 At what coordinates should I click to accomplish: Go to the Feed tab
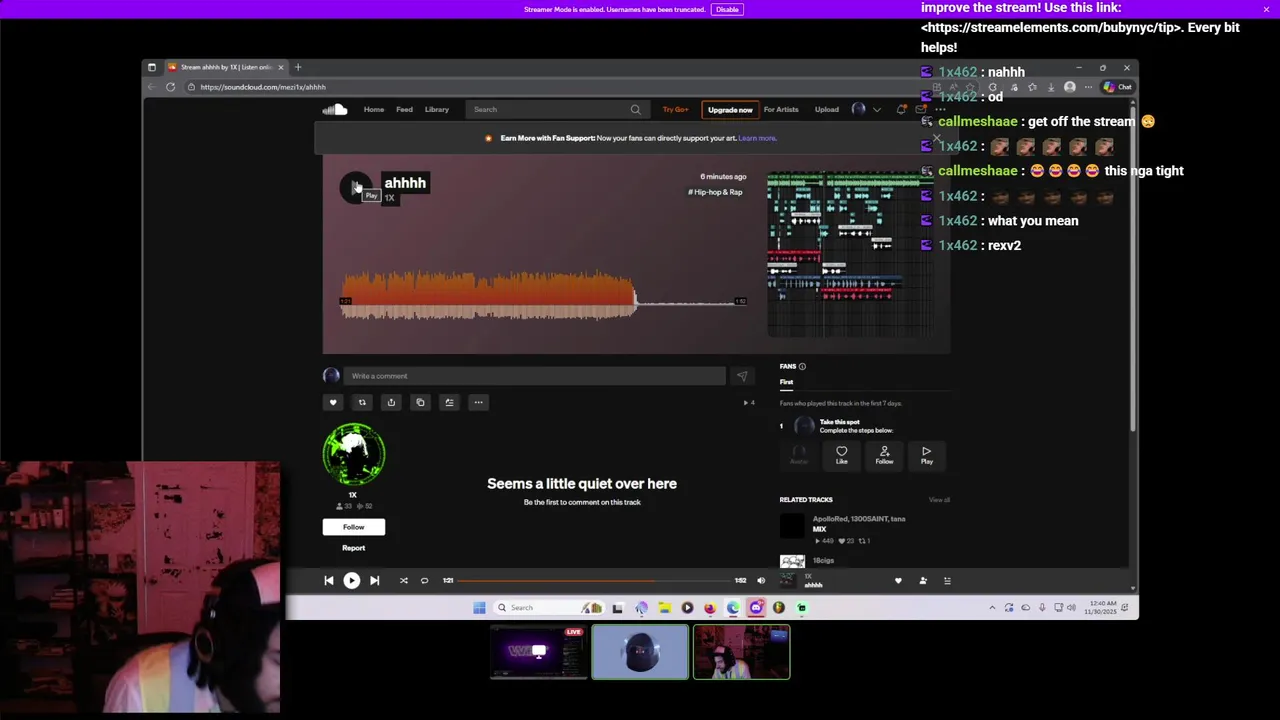pos(404,110)
